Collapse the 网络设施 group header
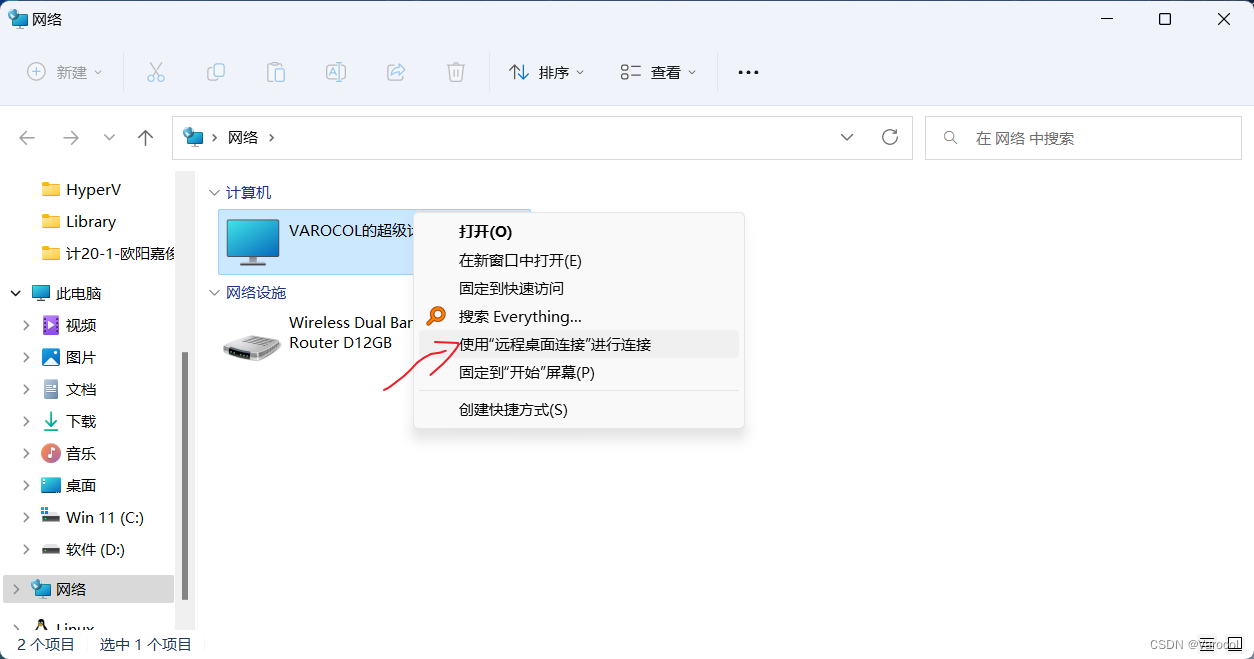Screen dimensions: 1254x659 213,292
